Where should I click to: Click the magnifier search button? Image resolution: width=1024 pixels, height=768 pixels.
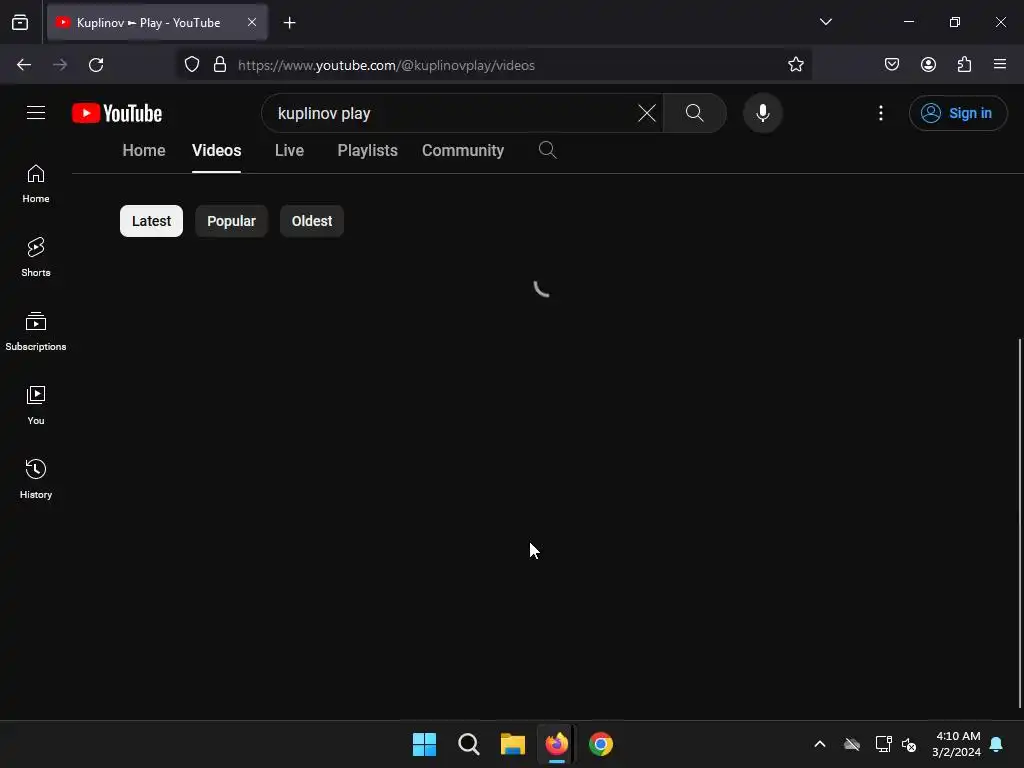[695, 113]
